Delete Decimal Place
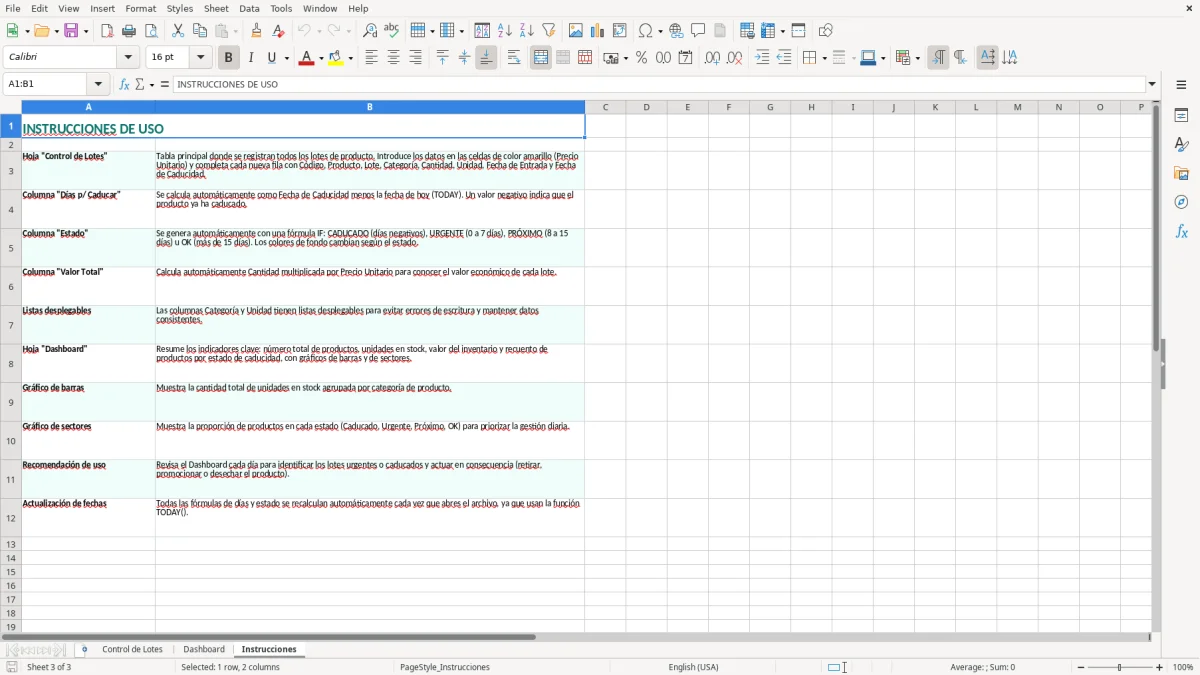The height and width of the screenshot is (675, 1200). (x=735, y=58)
